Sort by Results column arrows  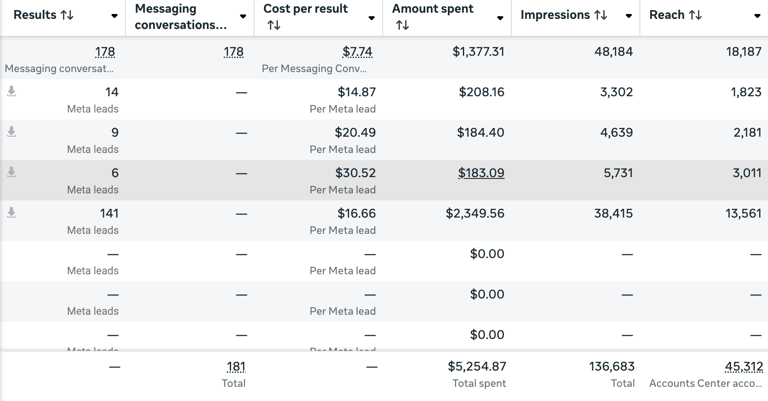[x=67, y=15]
